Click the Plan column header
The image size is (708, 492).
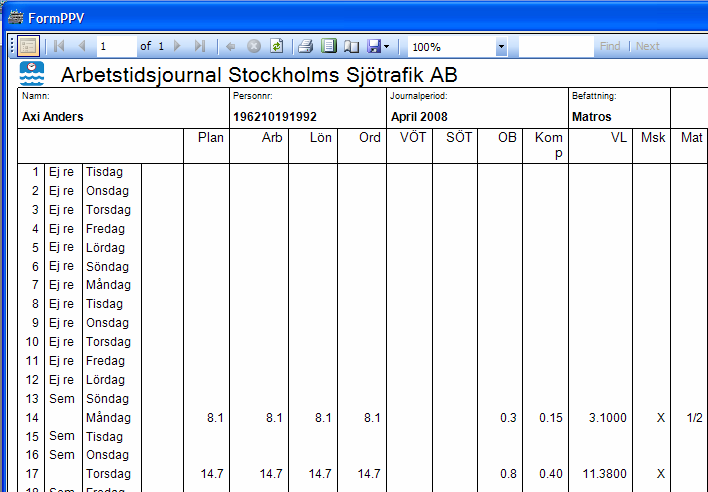(x=210, y=138)
